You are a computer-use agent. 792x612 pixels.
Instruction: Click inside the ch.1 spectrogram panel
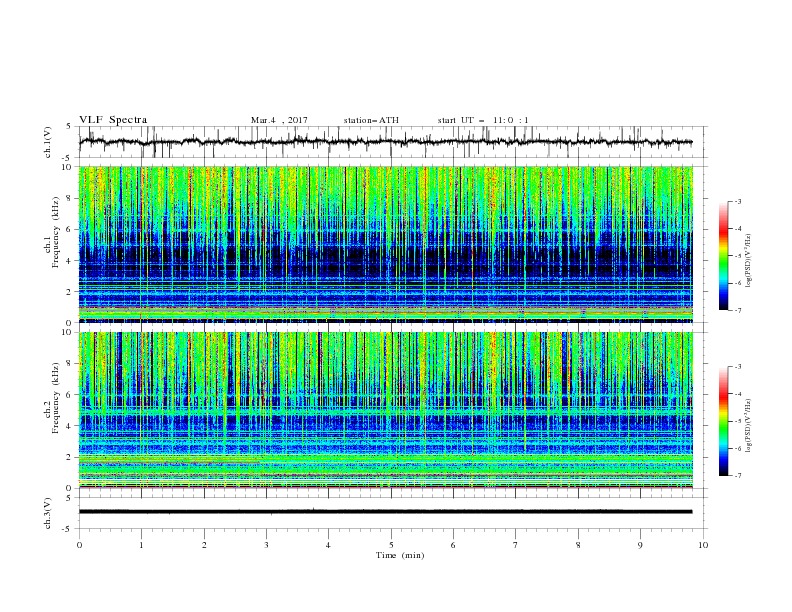386,244
